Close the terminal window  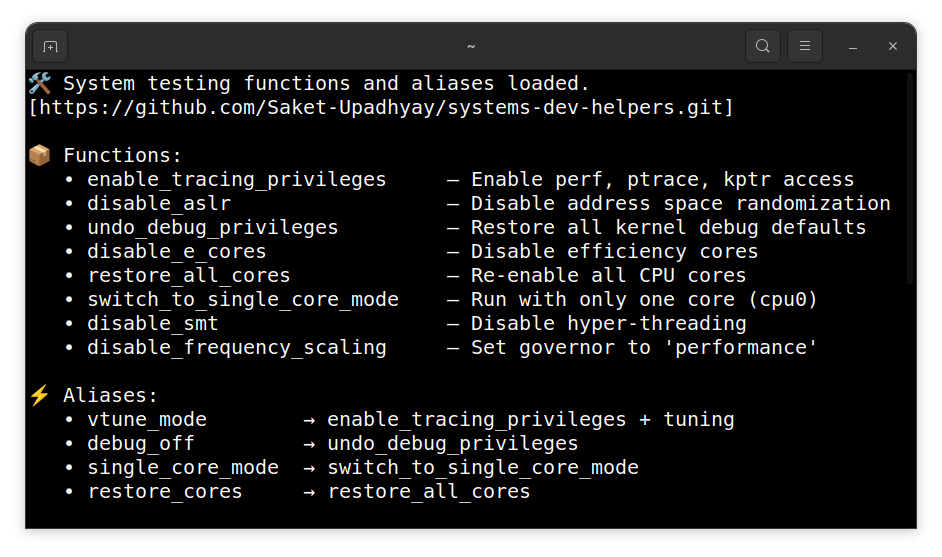tap(893, 46)
